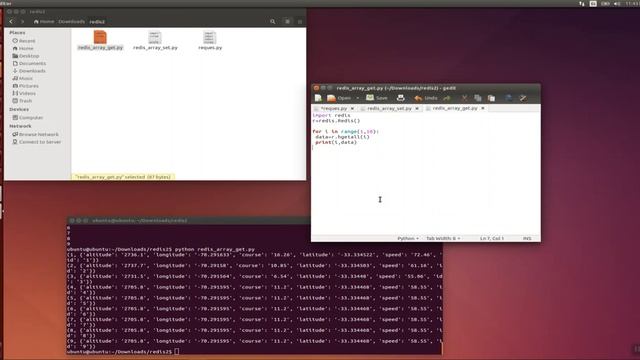
Task: Go back in the file manager
Action: click(x=11, y=22)
